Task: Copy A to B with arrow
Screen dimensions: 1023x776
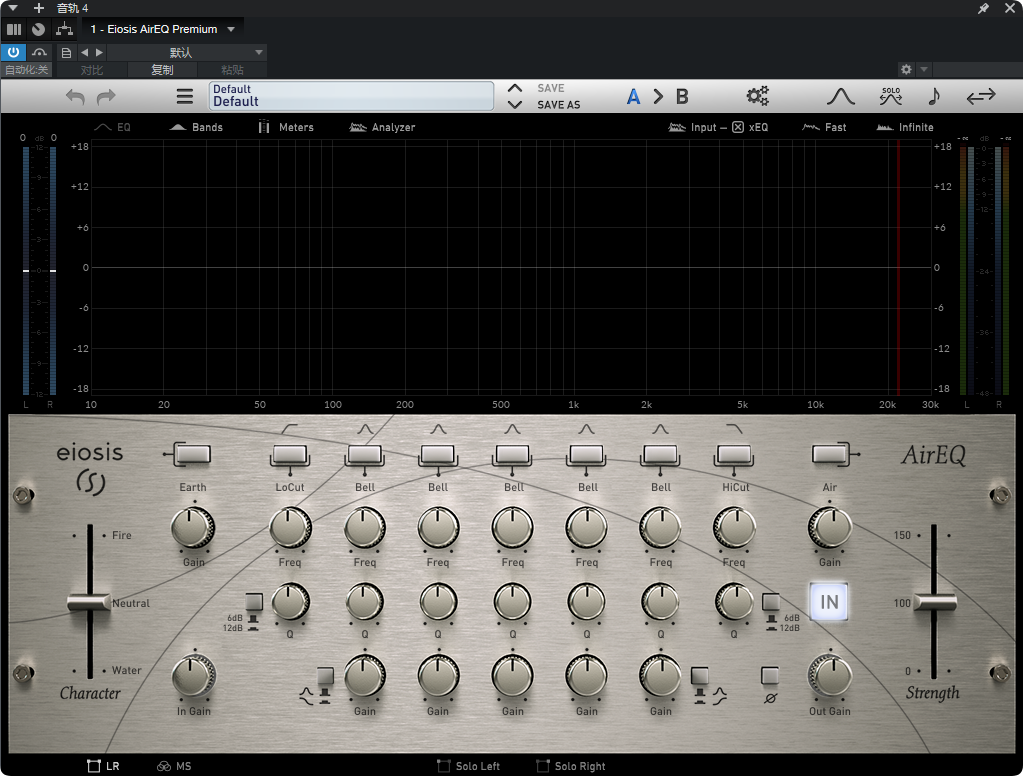Action: tap(658, 97)
